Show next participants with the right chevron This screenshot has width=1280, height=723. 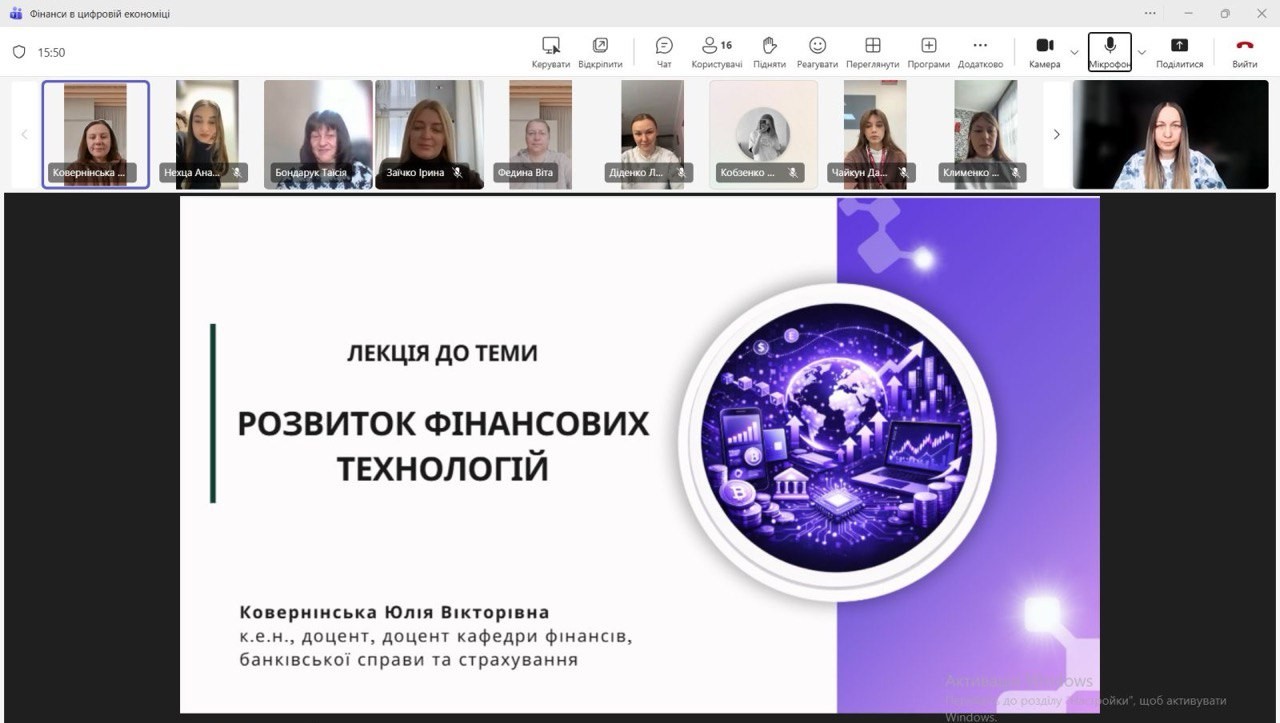coord(1056,134)
